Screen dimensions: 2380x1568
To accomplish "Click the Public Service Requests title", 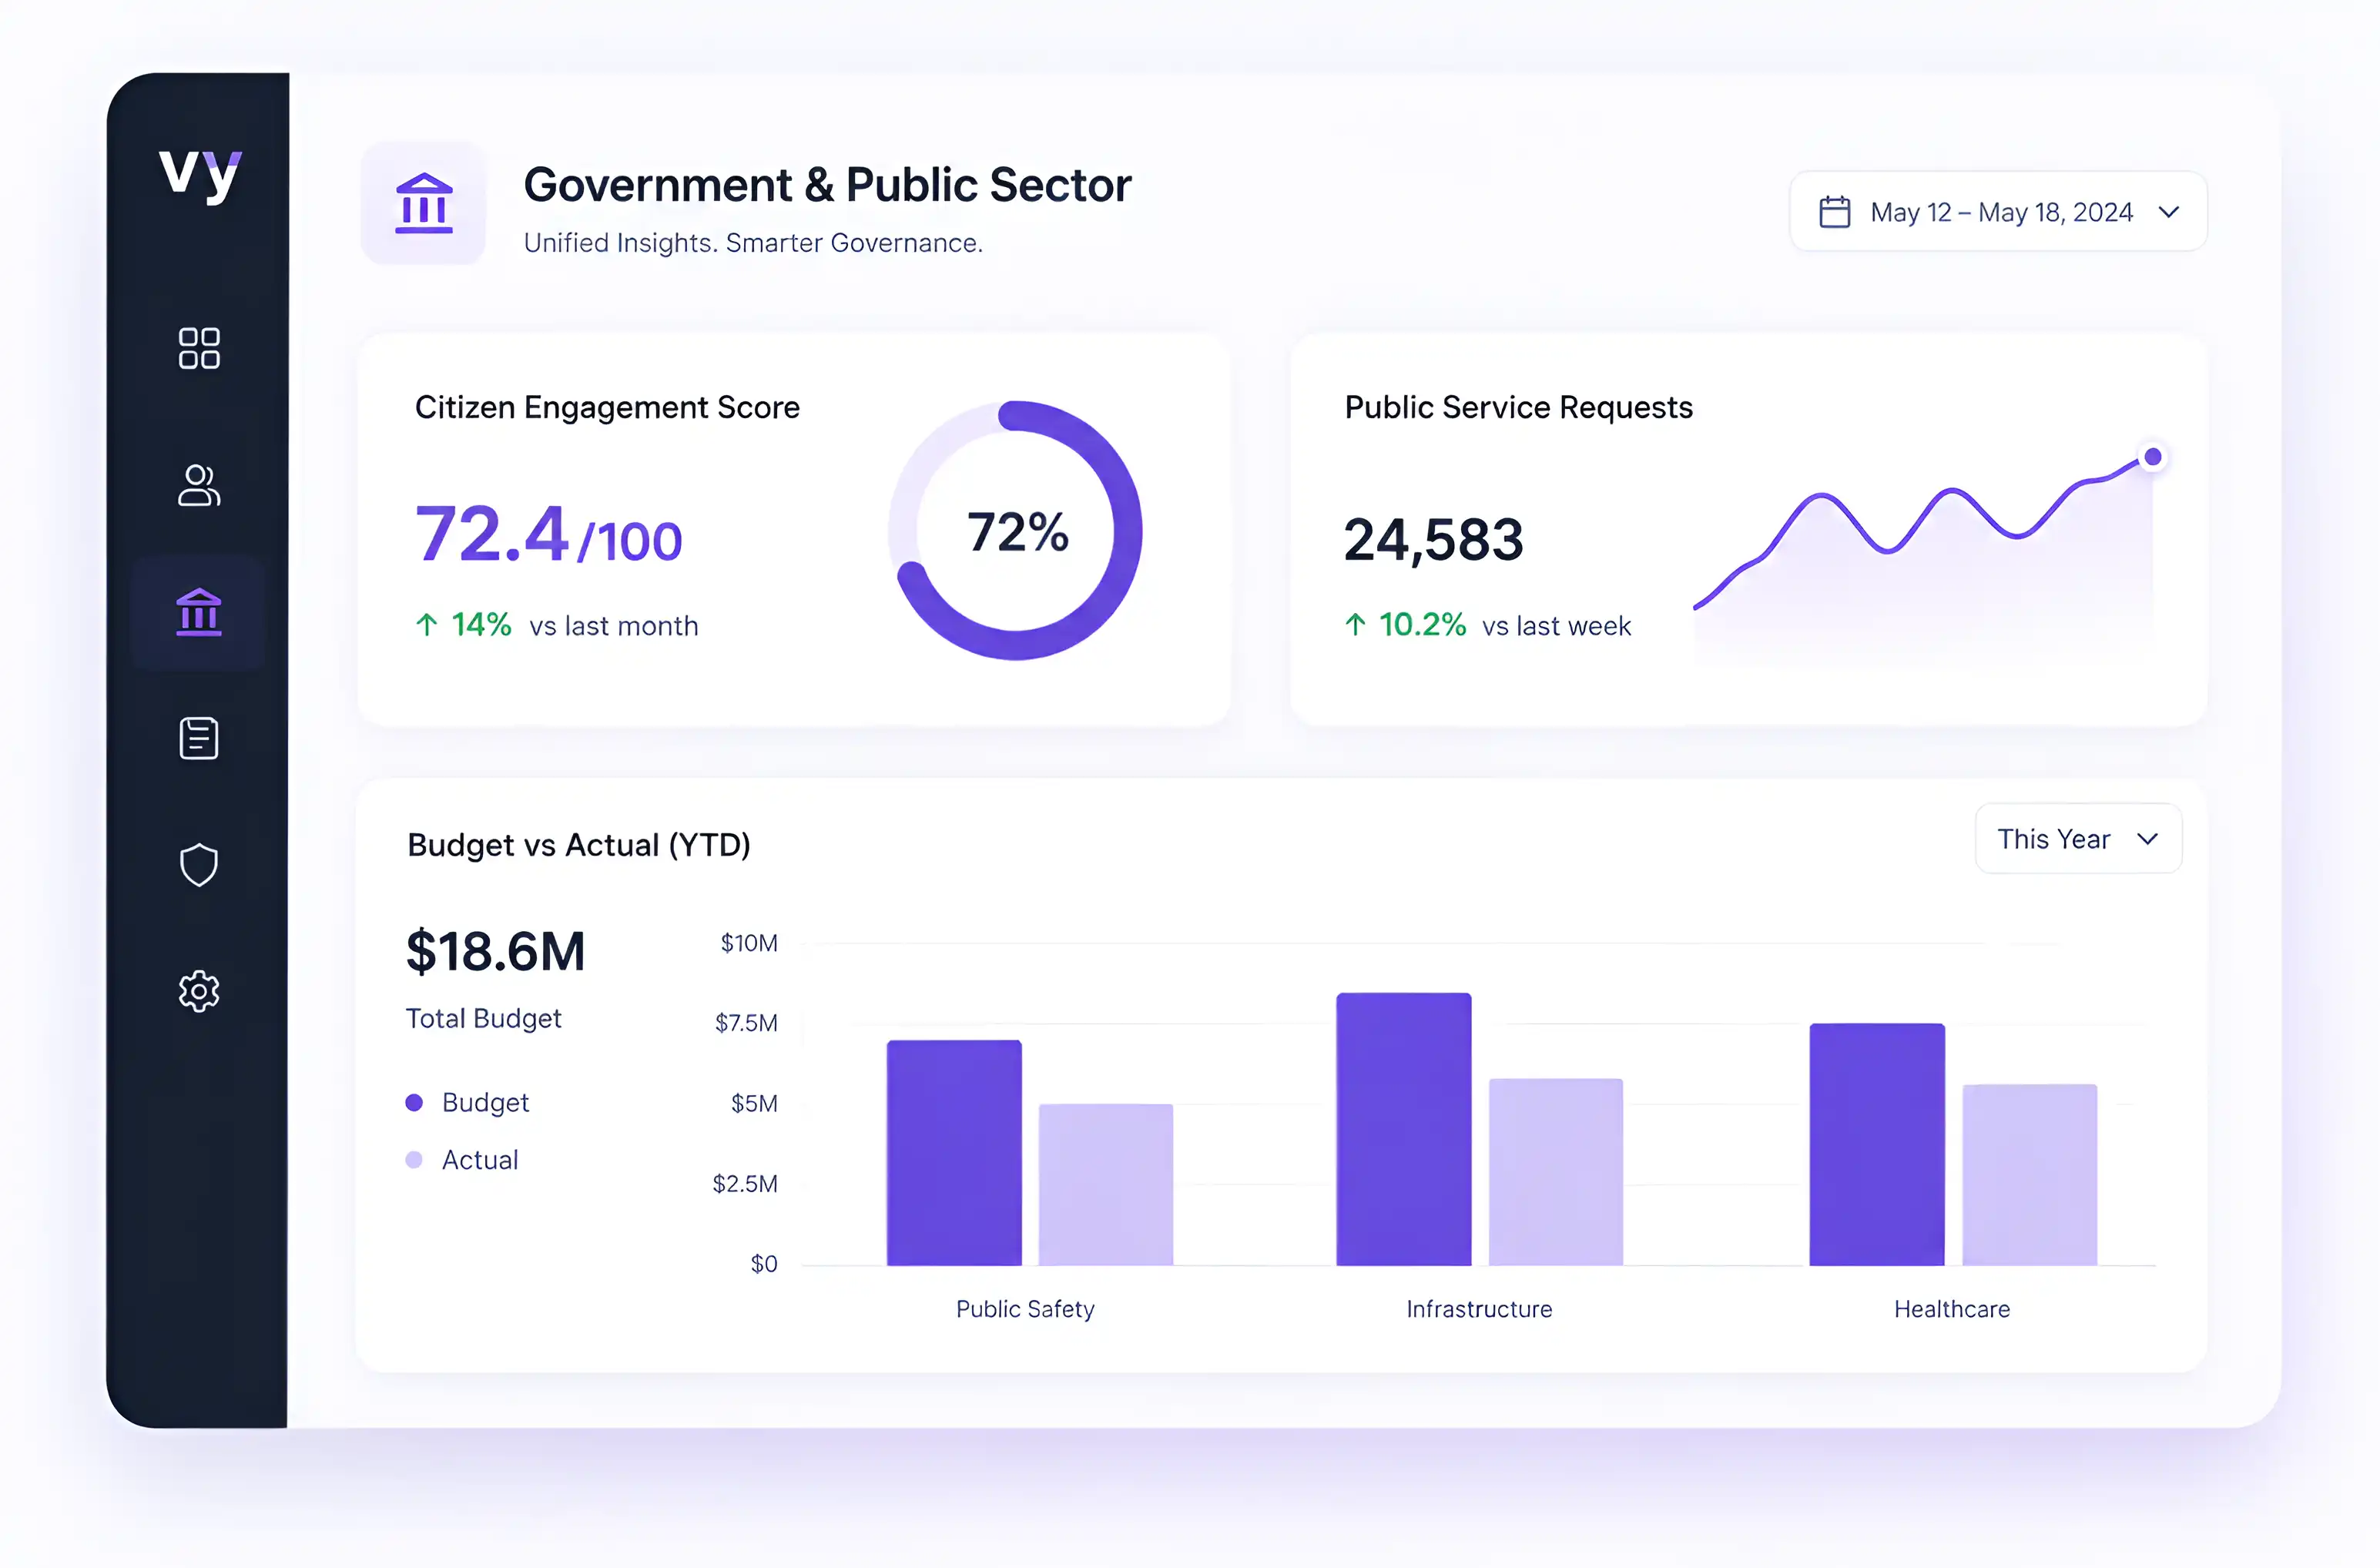I will click(x=1518, y=408).
